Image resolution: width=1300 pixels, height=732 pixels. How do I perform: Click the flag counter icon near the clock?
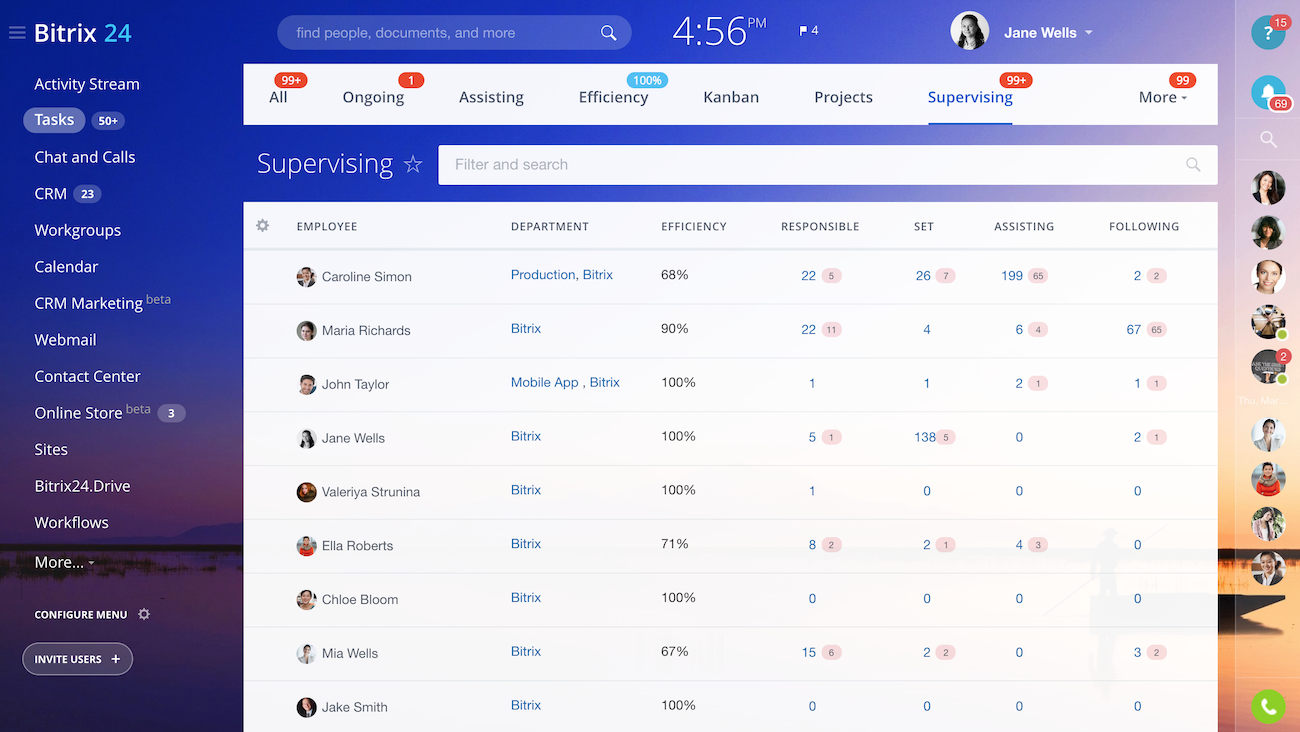coord(808,31)
